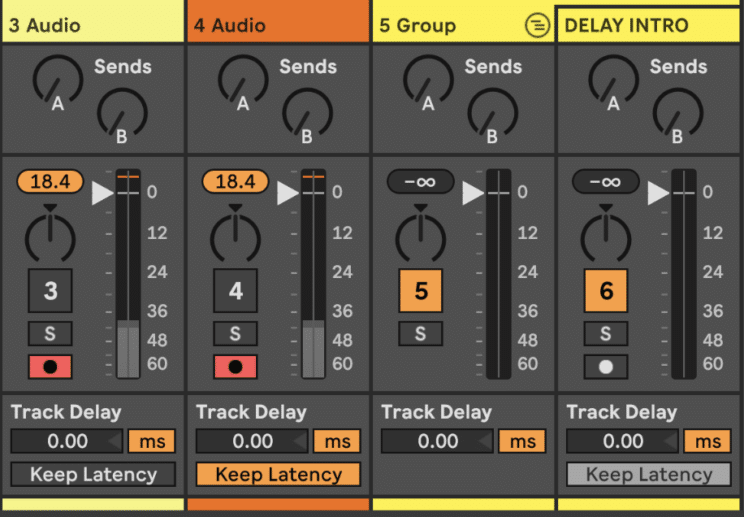
Task: Adjust Send B knob on 5 Group
Action: 493,113
